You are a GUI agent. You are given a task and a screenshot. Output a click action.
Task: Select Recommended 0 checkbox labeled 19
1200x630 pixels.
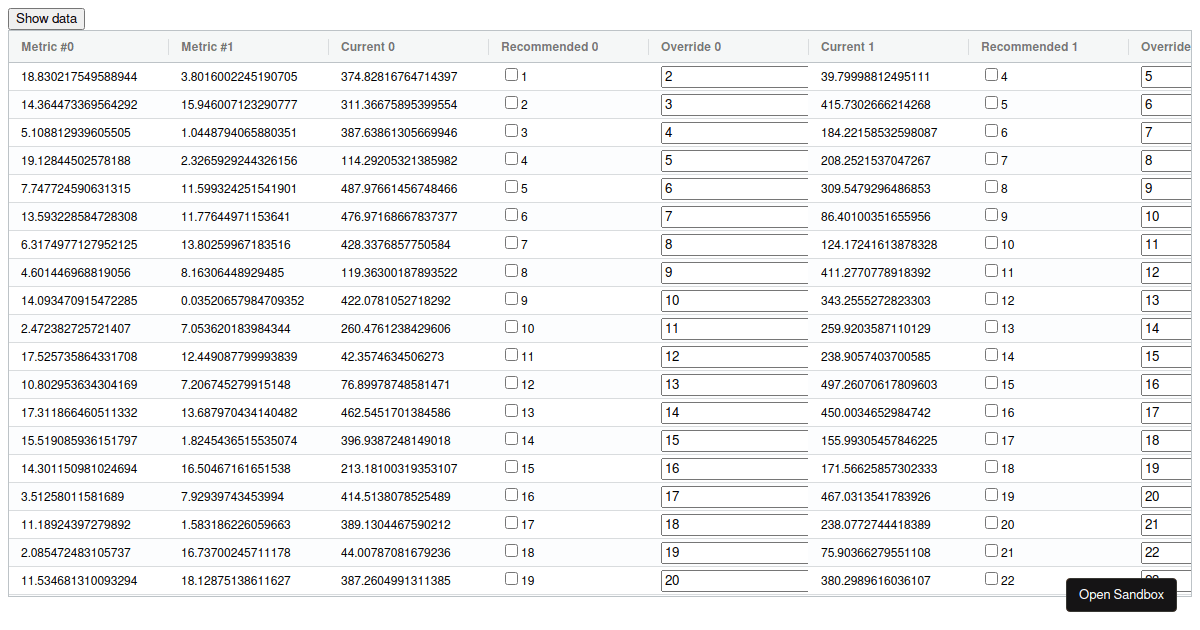512,579
